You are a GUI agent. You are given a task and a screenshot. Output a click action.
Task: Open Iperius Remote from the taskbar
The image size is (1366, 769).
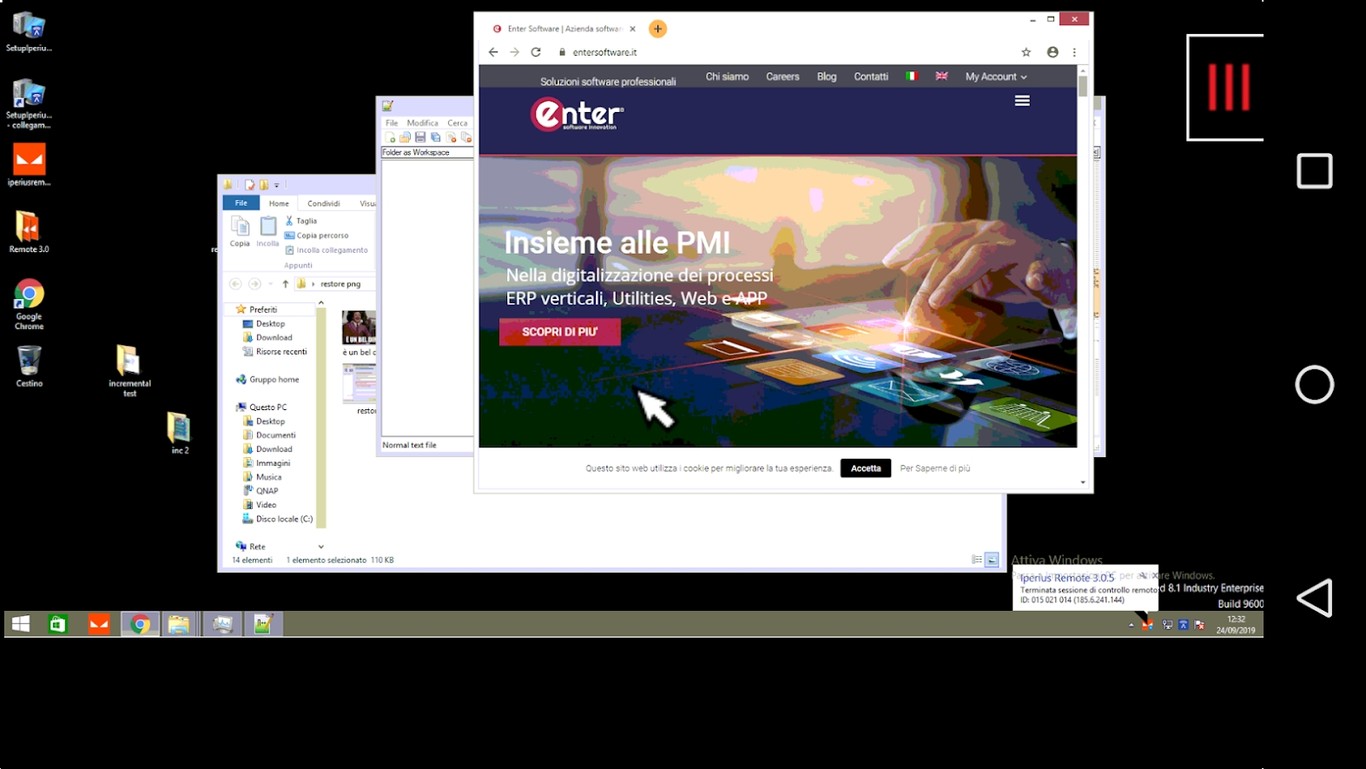[x=98, y=624]
